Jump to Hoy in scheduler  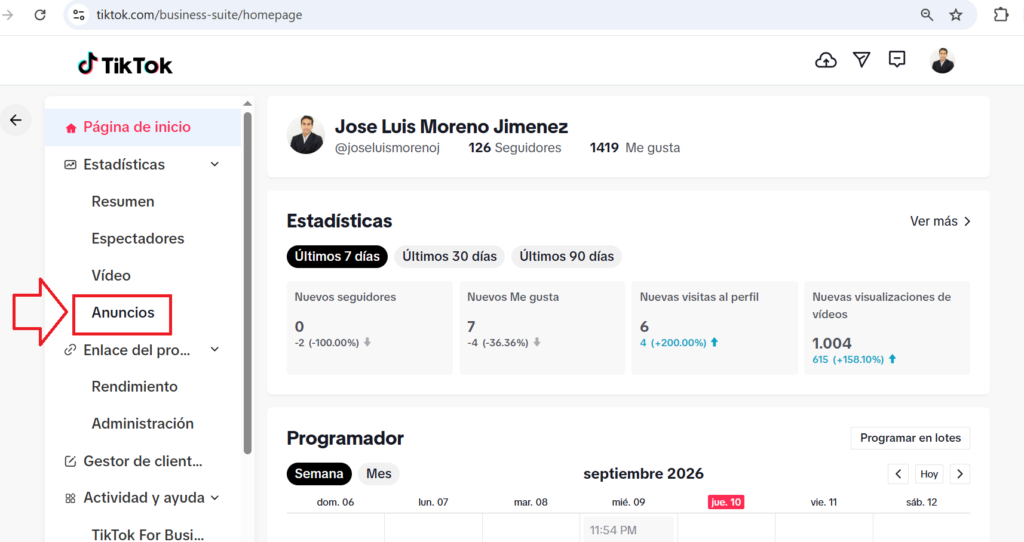(x=929, y=474)
